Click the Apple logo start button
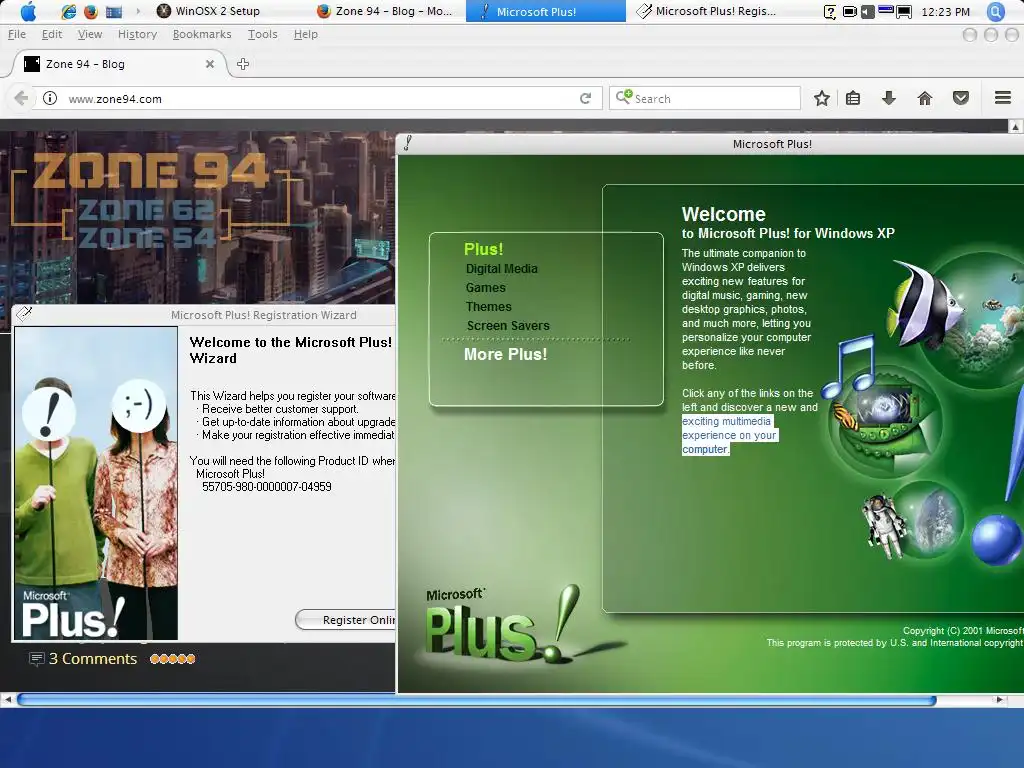 pyautogui.click(x=28, y=11)
